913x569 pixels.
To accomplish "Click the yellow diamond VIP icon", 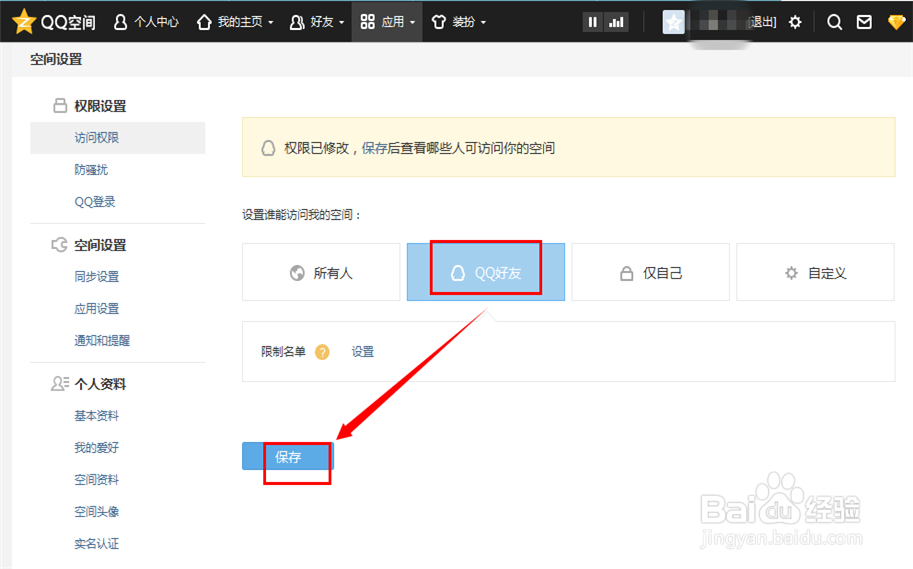I will click(895, 22).
